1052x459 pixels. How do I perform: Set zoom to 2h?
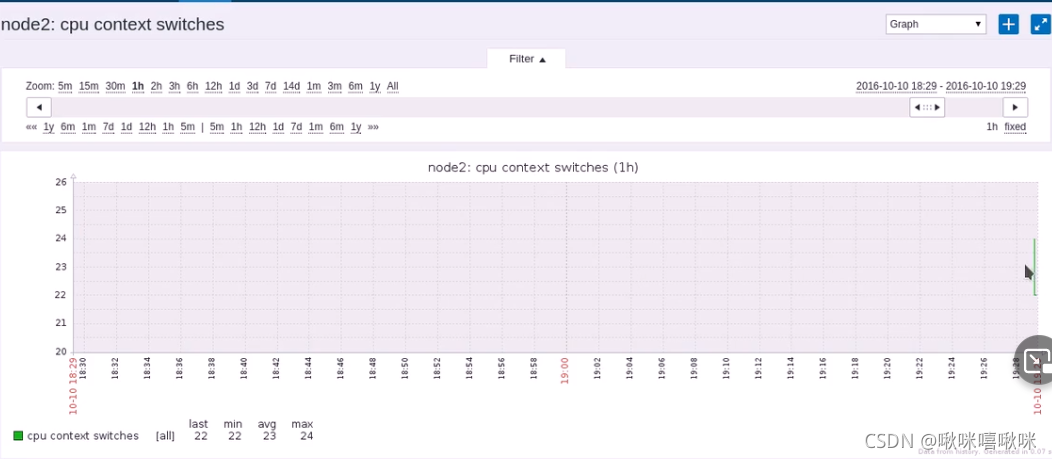[156, 86]
